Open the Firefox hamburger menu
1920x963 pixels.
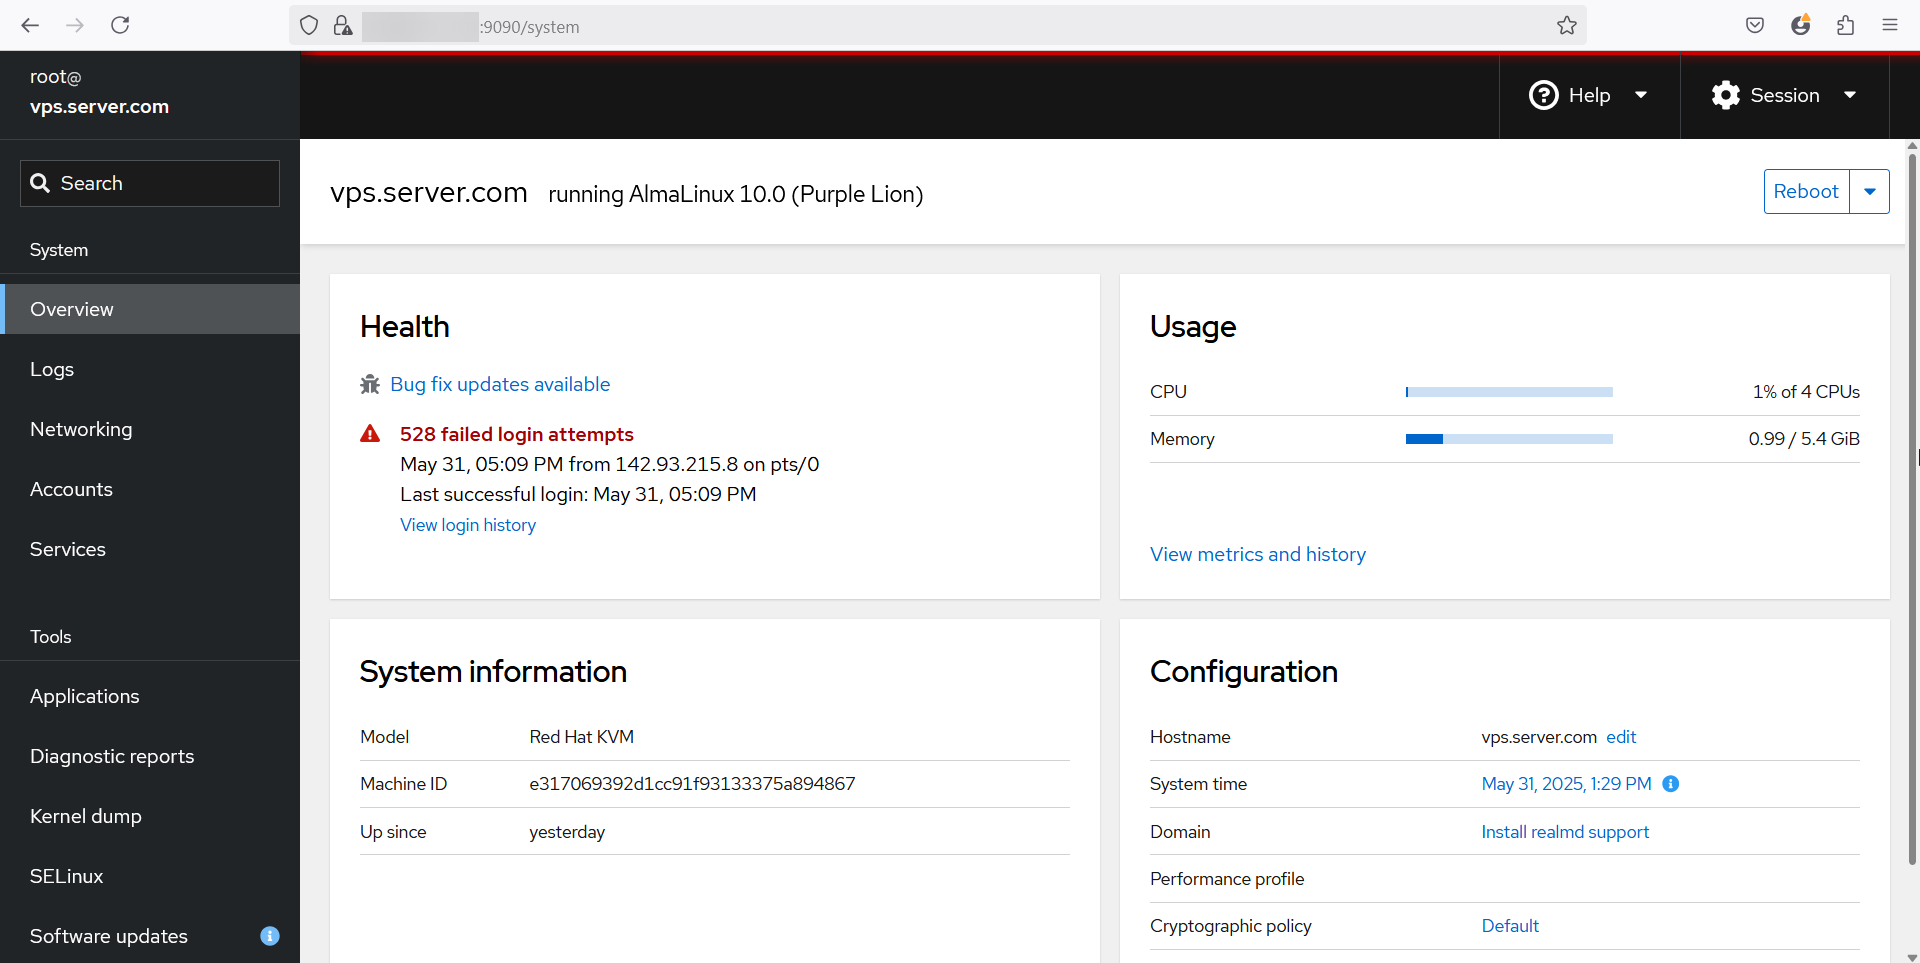(1890, 26)
